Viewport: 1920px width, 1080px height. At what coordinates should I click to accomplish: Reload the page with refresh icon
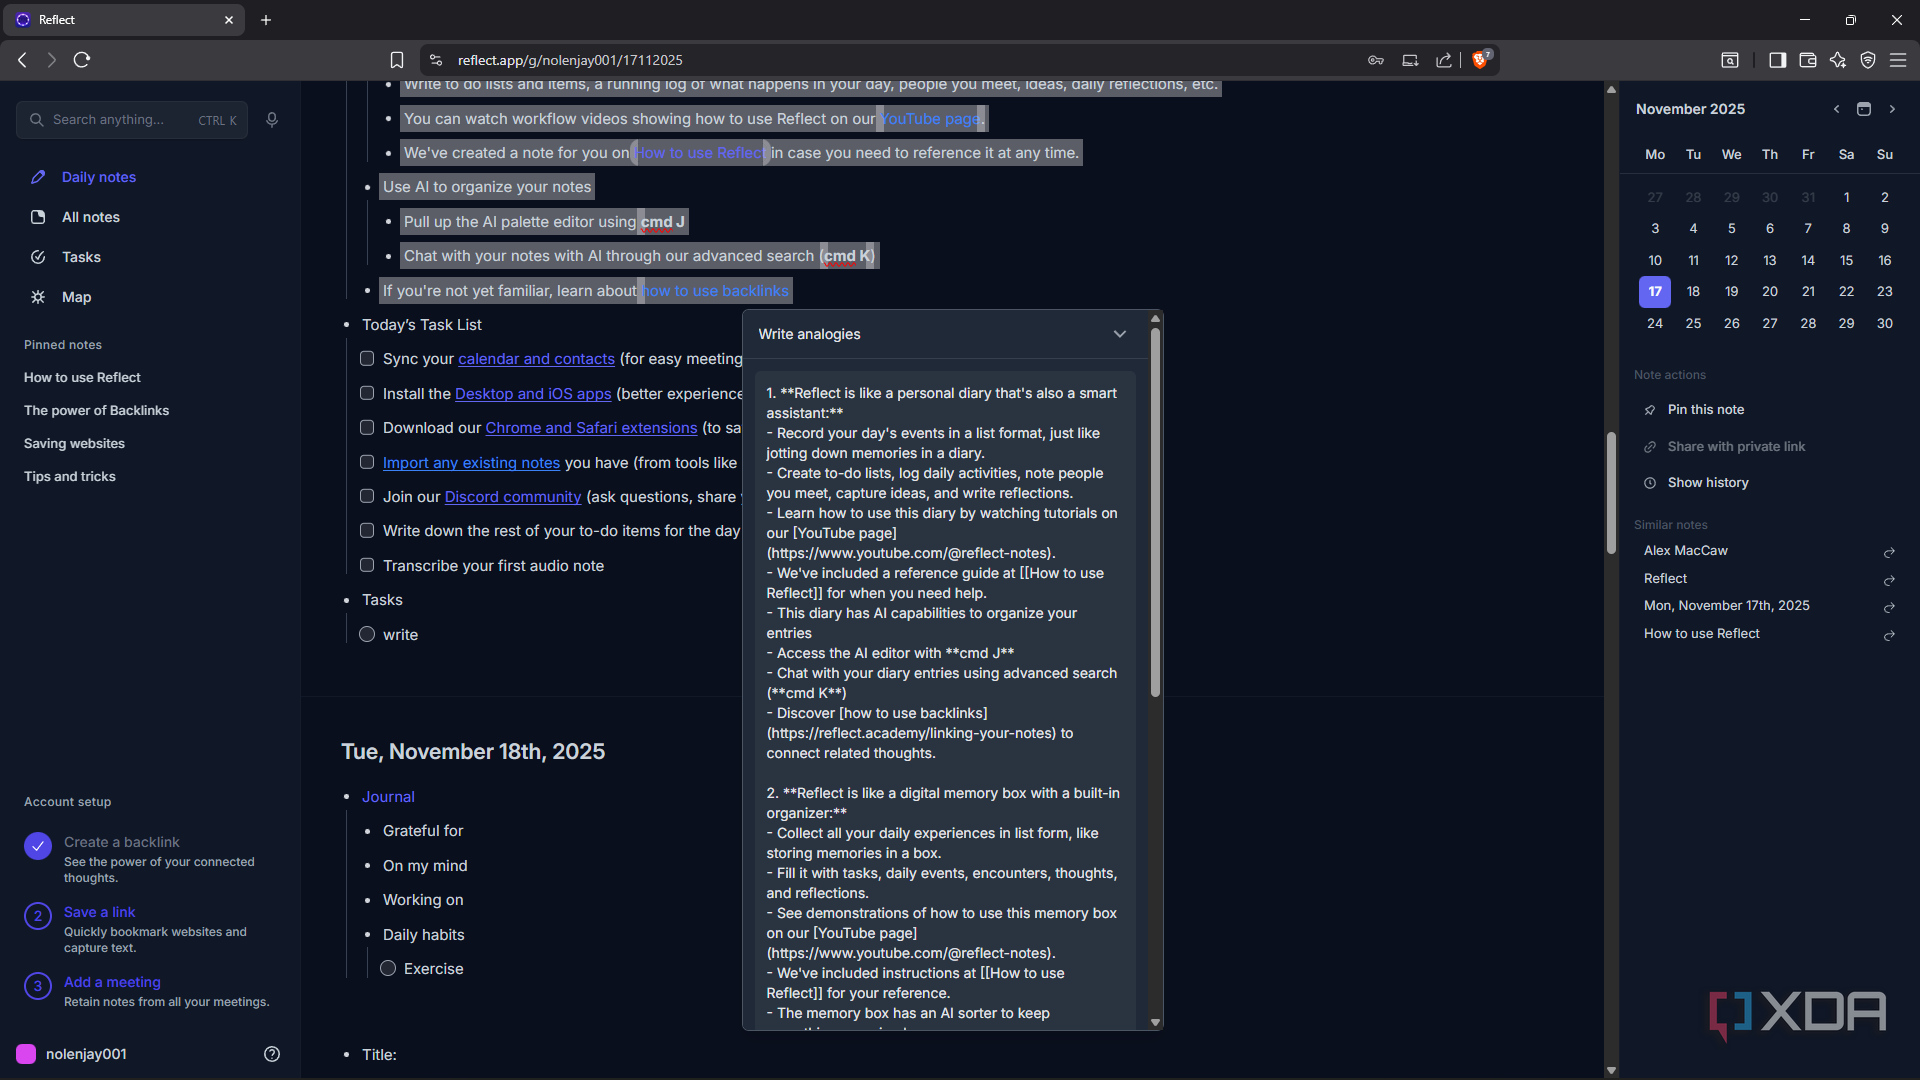[x=82, y=60]
